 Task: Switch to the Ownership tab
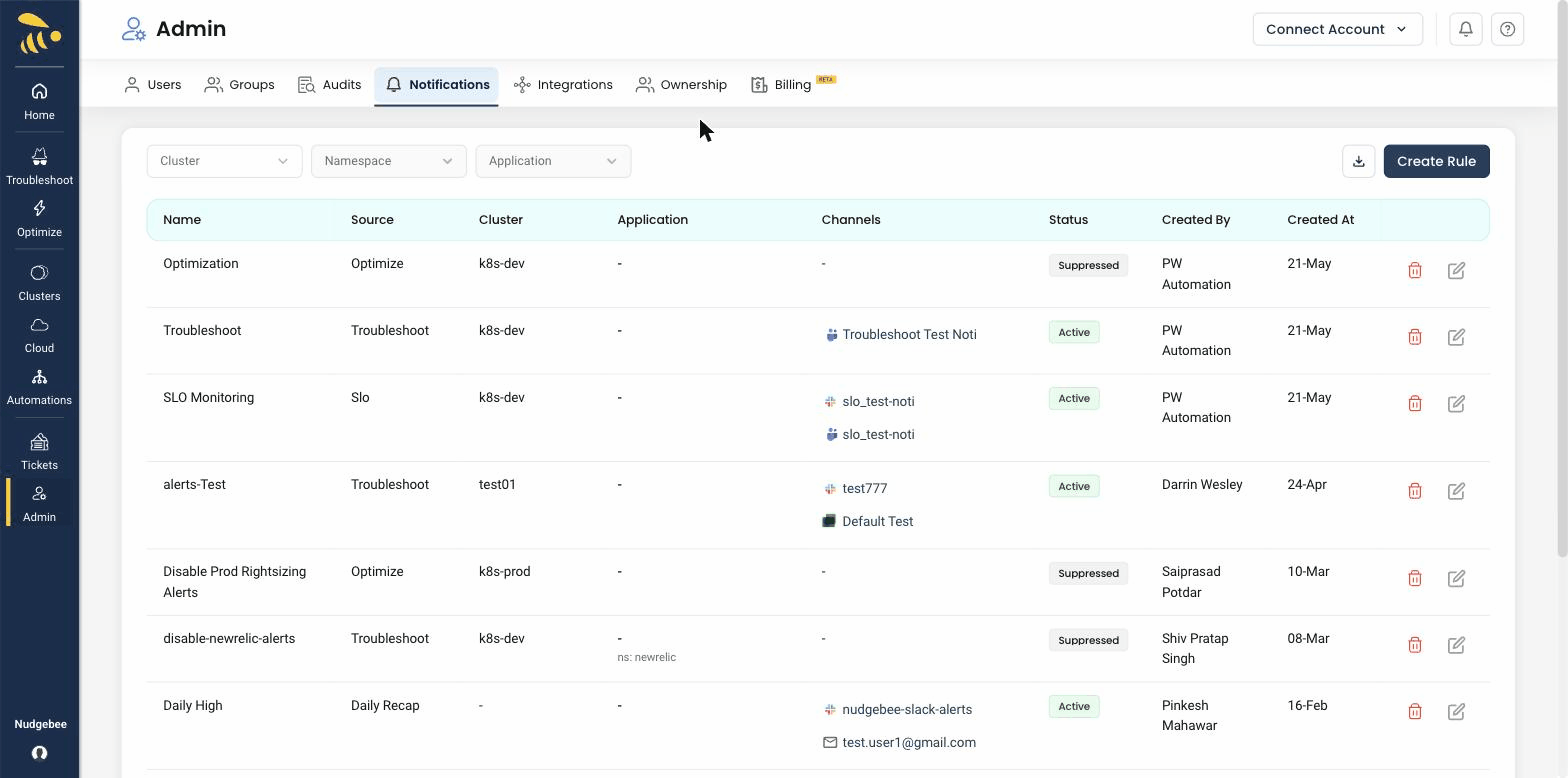point(681,85)
